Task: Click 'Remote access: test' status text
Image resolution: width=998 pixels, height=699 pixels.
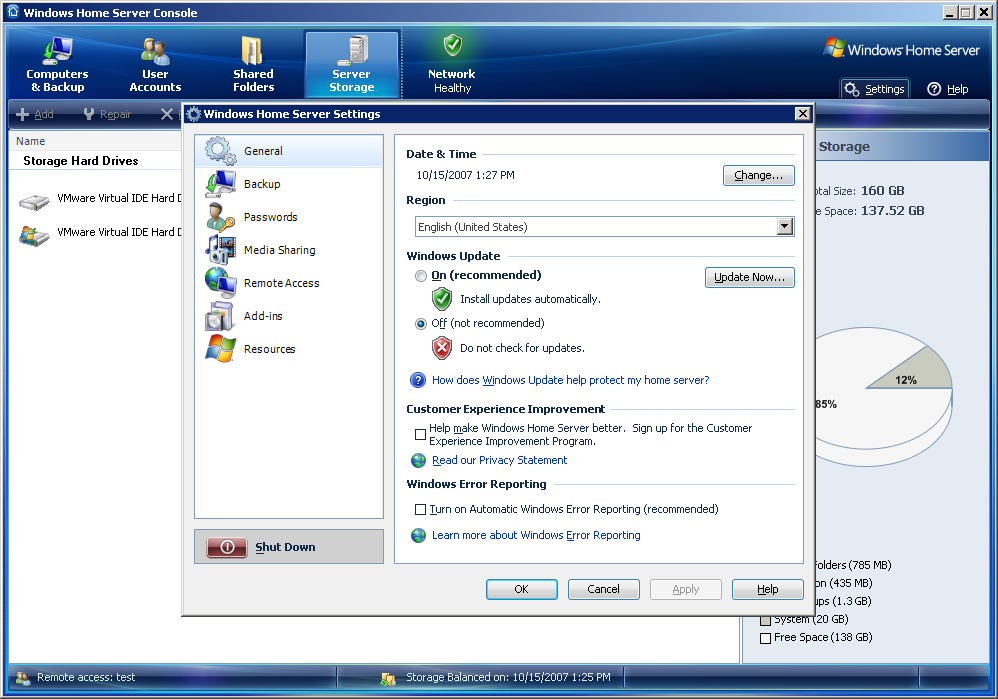Action: point(86,677)
